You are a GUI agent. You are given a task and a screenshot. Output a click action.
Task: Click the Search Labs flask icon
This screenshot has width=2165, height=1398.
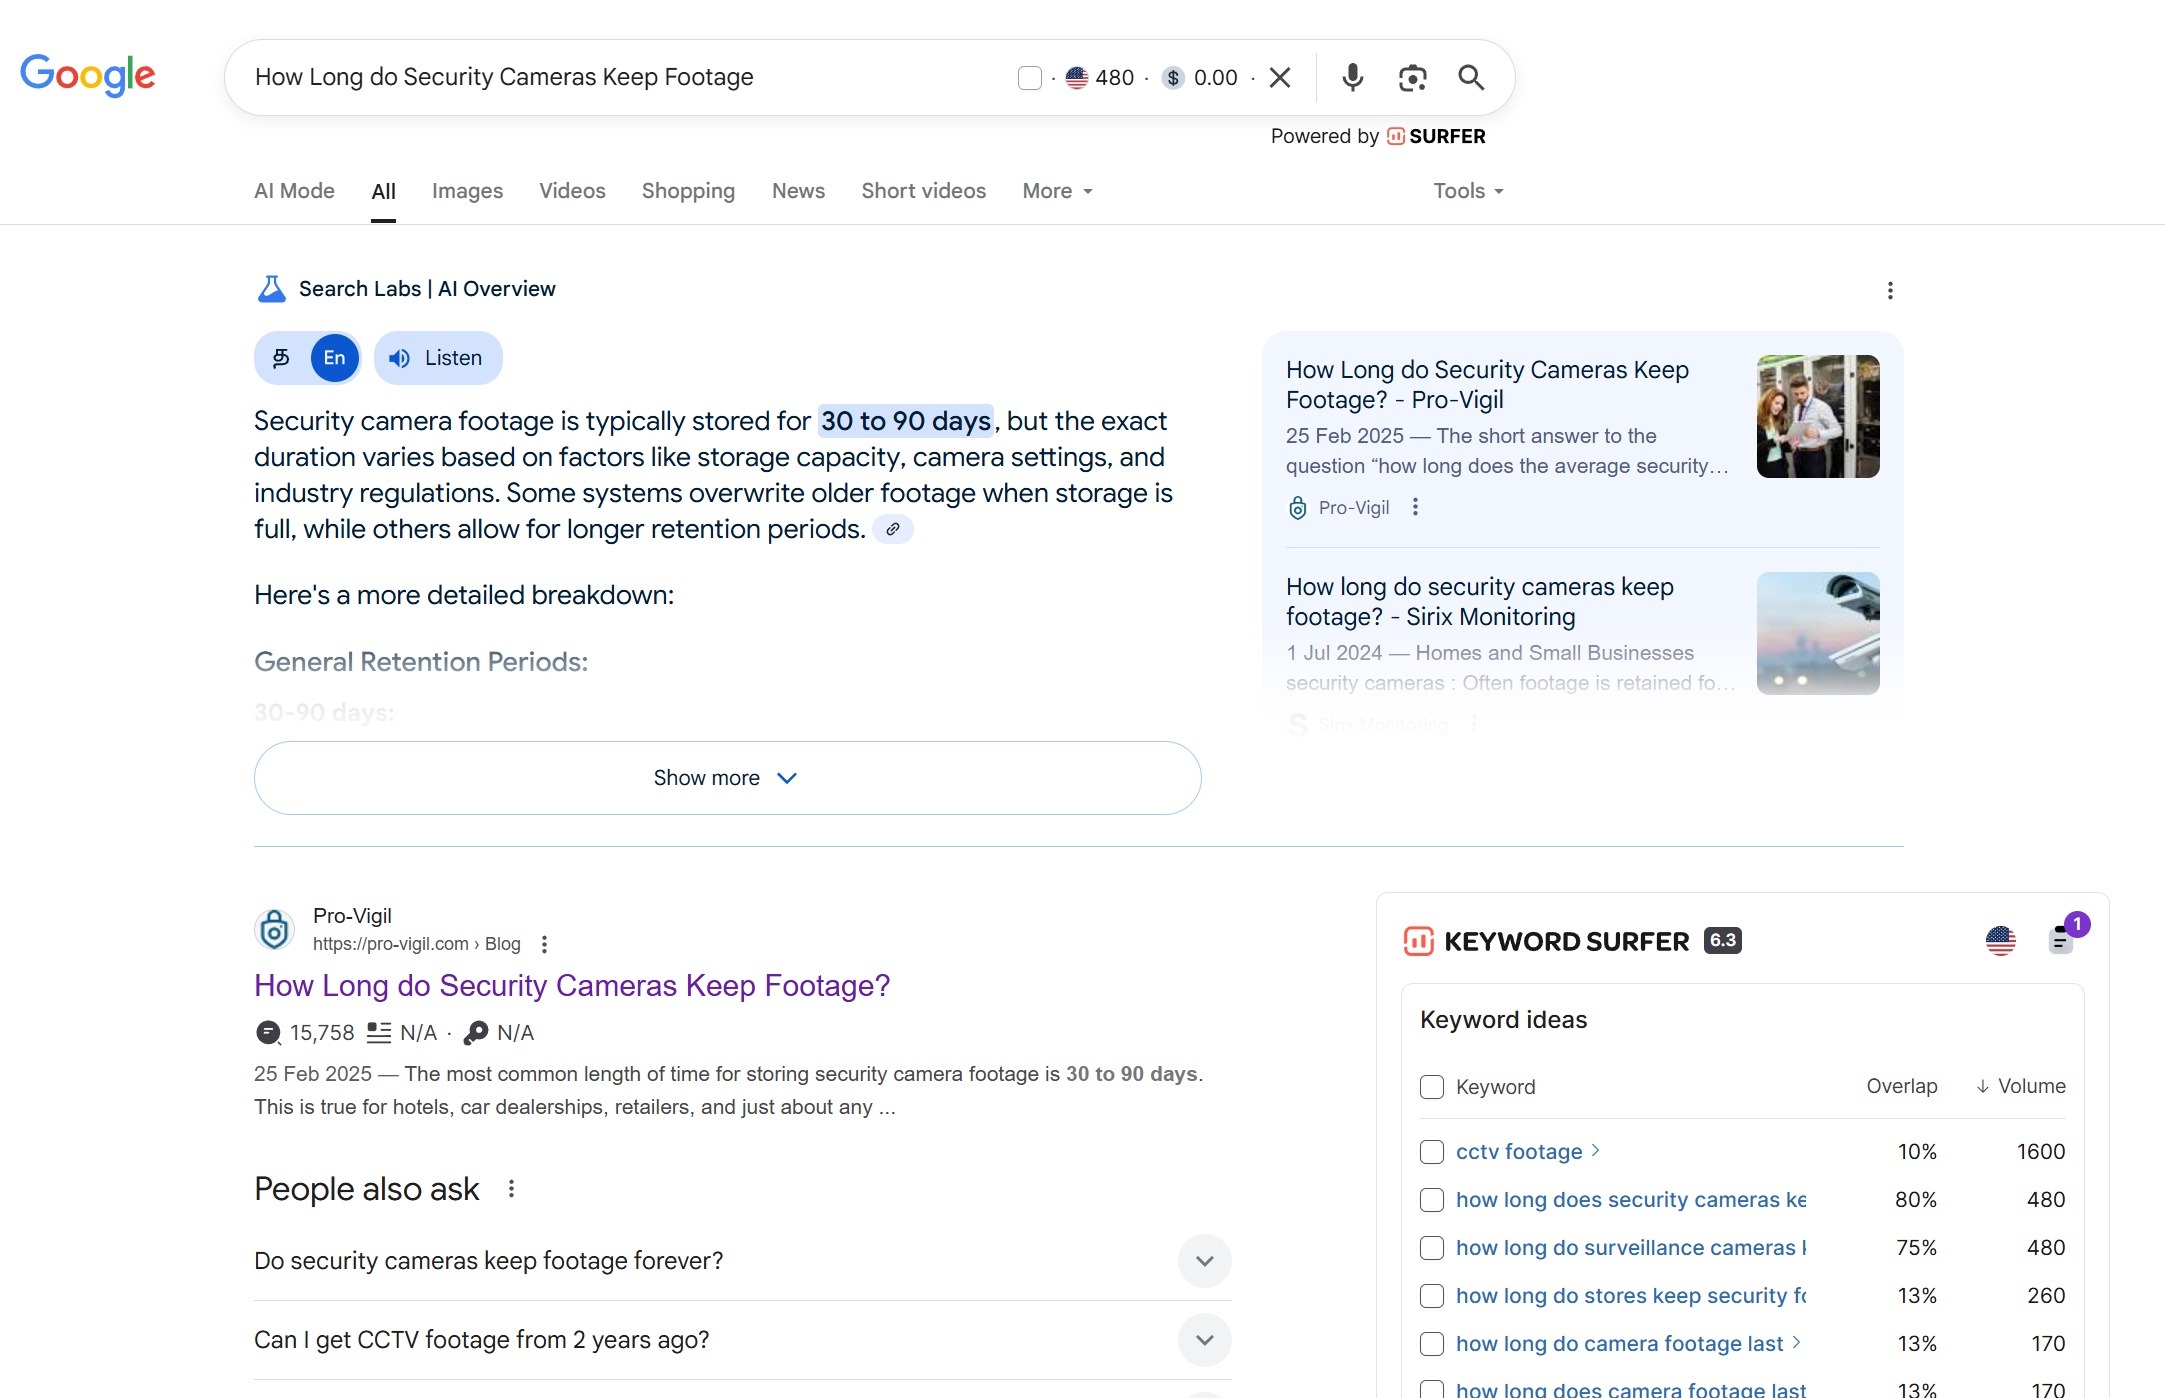click(x=270, y=288)
